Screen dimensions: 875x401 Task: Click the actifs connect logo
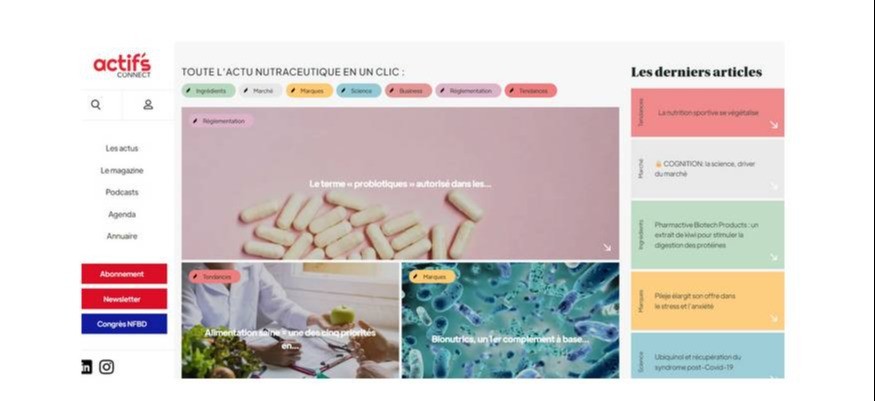click(122, 66)
